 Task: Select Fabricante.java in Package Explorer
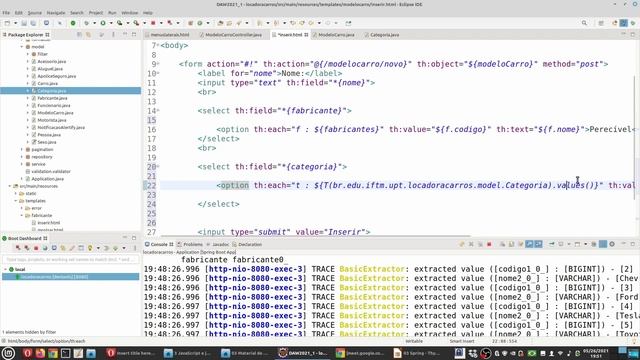coord(52,98)
